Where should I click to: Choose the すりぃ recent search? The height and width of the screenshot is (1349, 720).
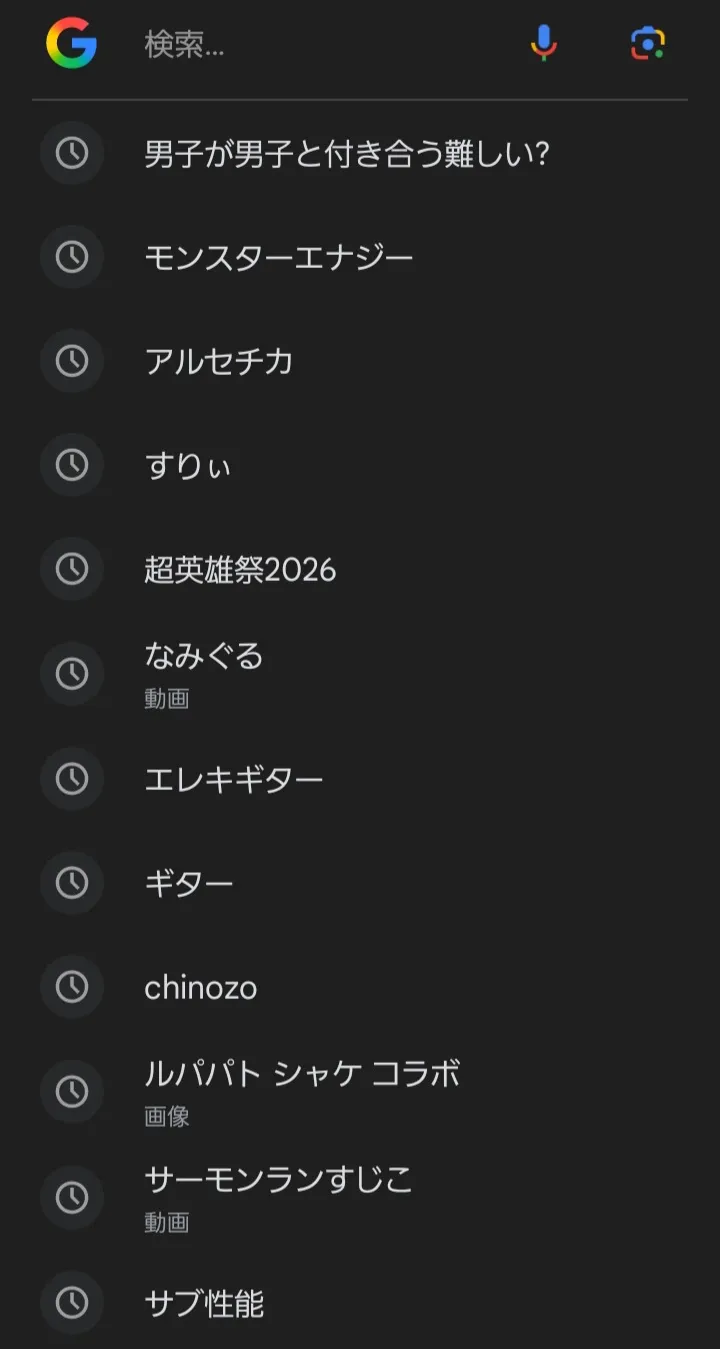pos(188,467)
